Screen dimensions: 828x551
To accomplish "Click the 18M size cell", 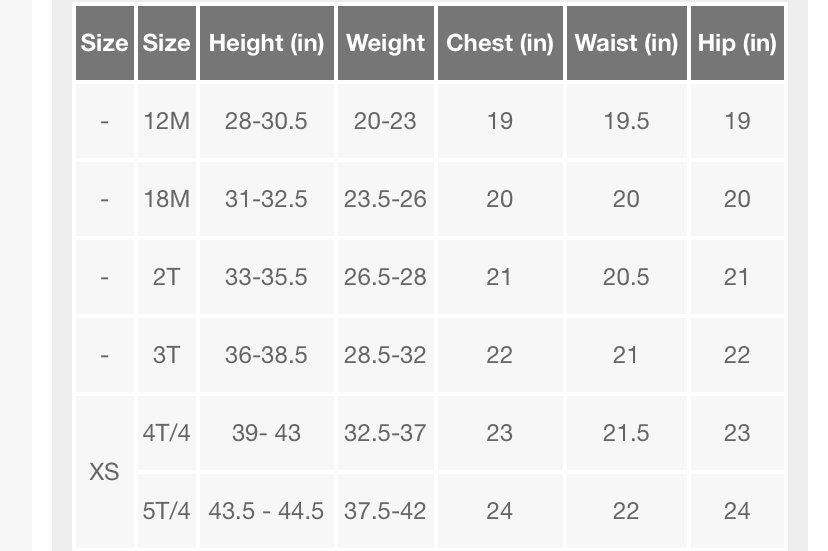I will [166, 199].
